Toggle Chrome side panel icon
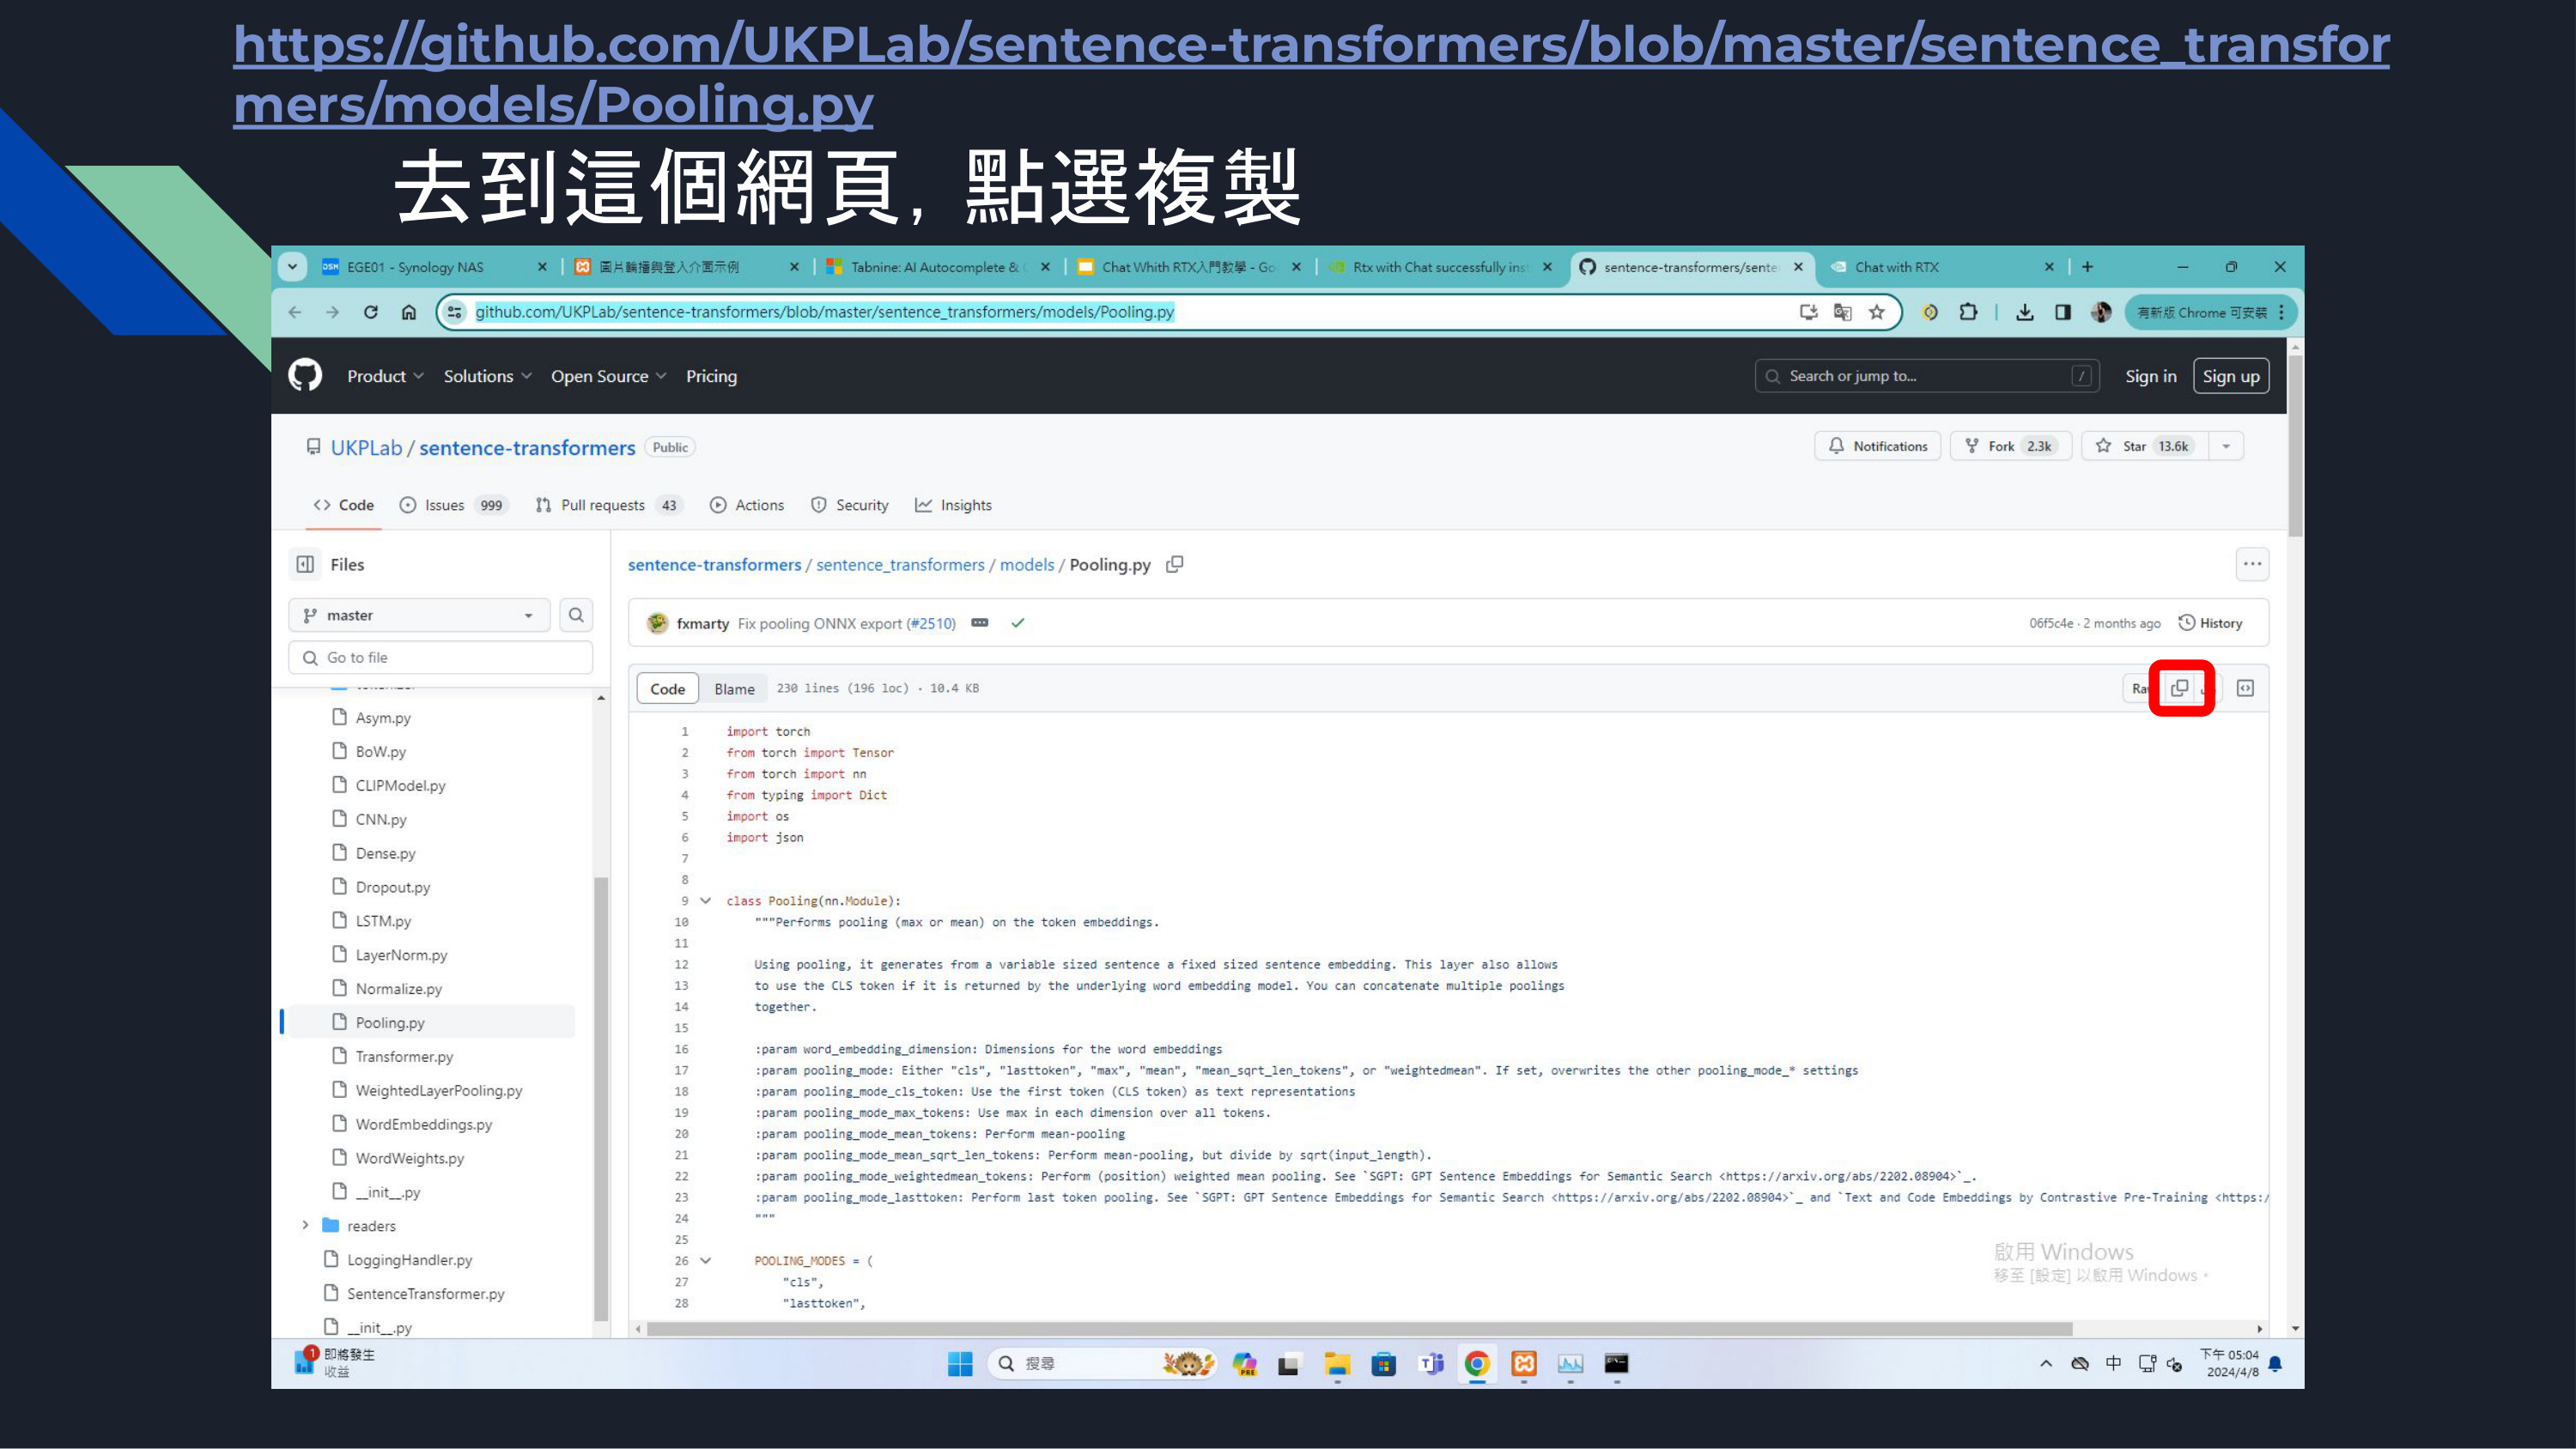2576x1449 pixels. 2063,312
